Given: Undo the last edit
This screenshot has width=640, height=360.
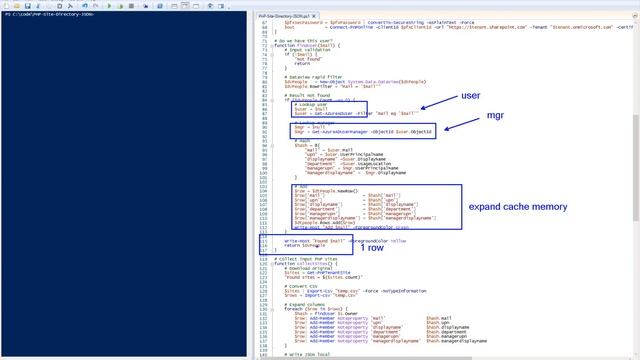Looking at the screenshot, I should [84, 6].
